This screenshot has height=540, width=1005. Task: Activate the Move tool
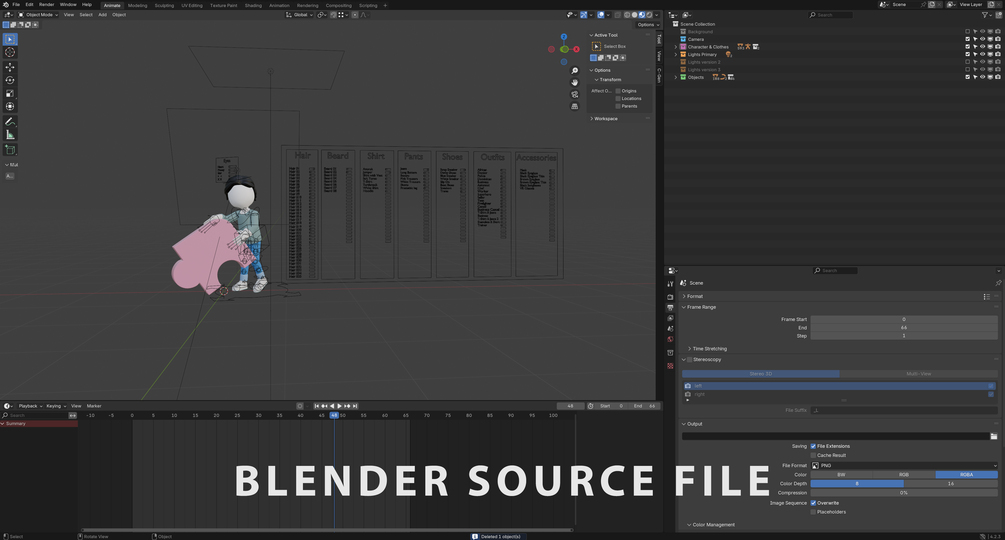[x=10, y=67]
